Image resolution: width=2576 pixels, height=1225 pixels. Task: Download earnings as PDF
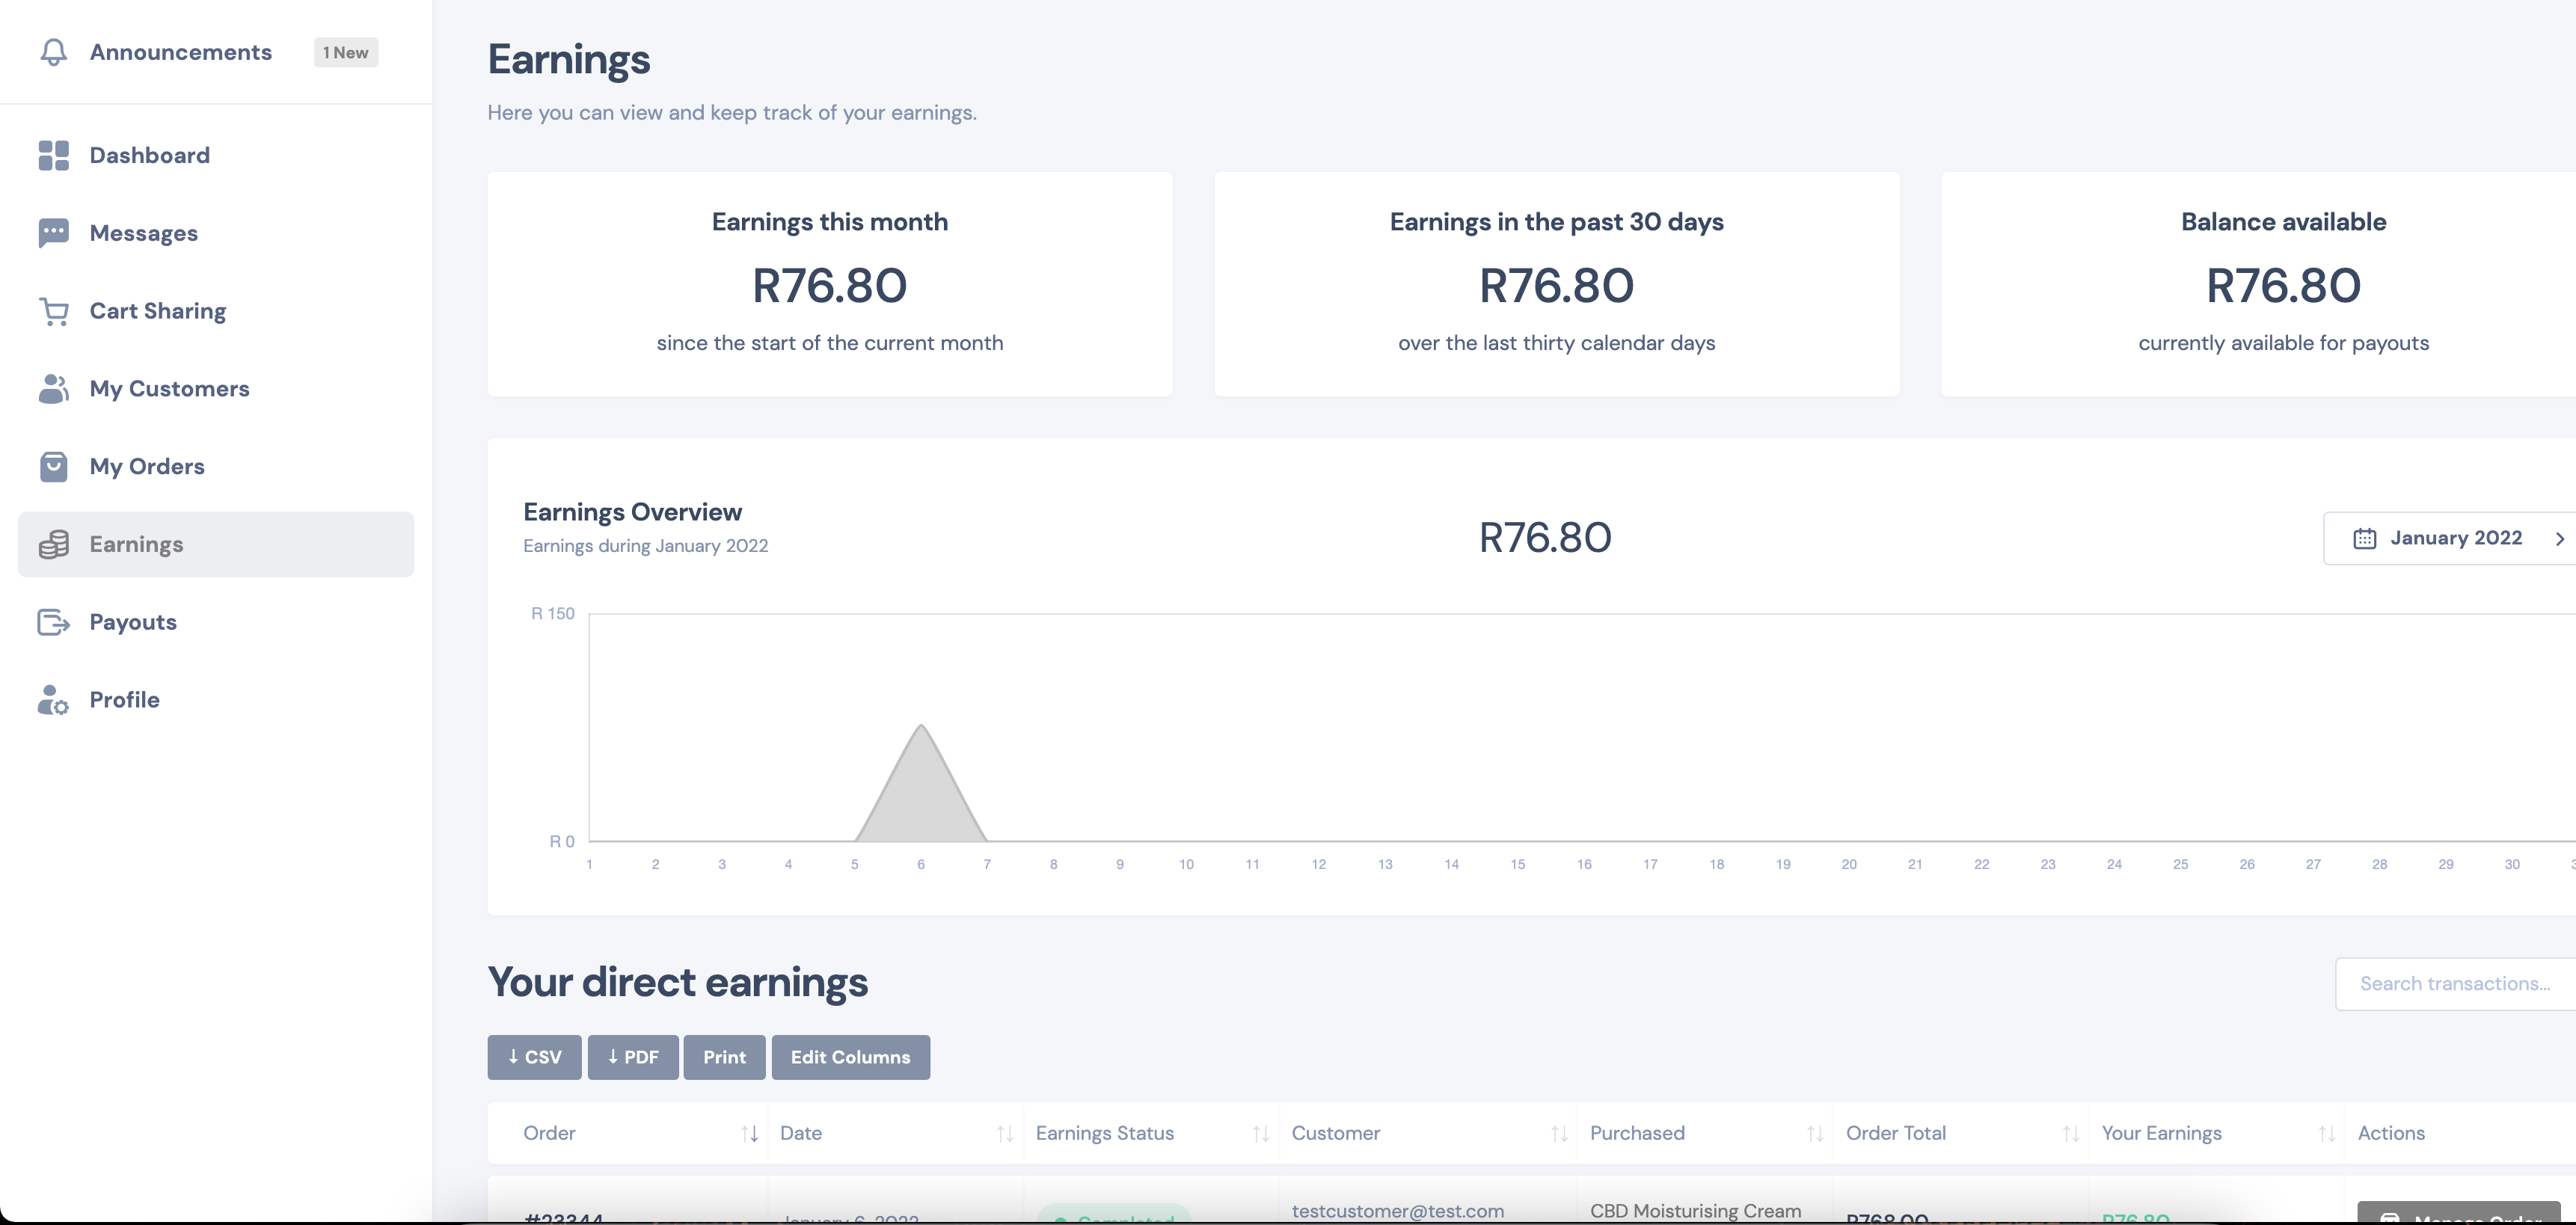633,1057
